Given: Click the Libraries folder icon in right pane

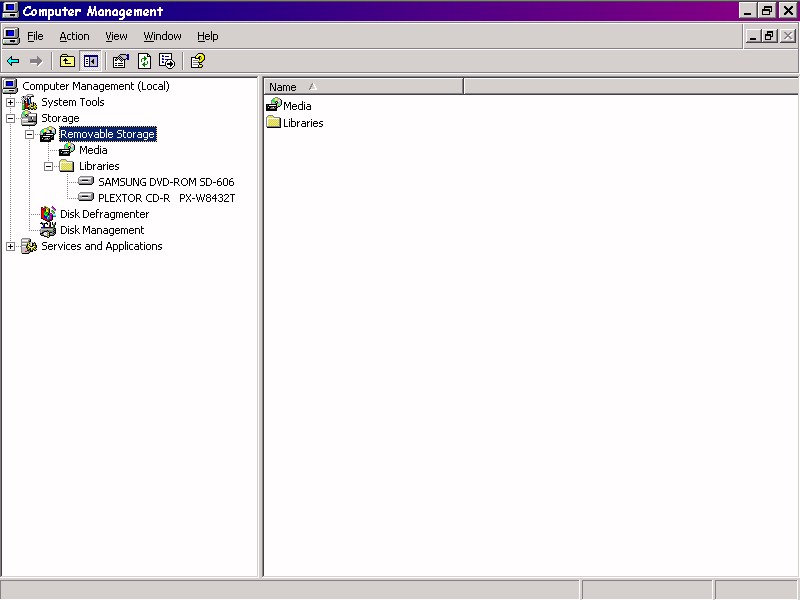Looking at the screenshot, I should [x=273, y=122].
